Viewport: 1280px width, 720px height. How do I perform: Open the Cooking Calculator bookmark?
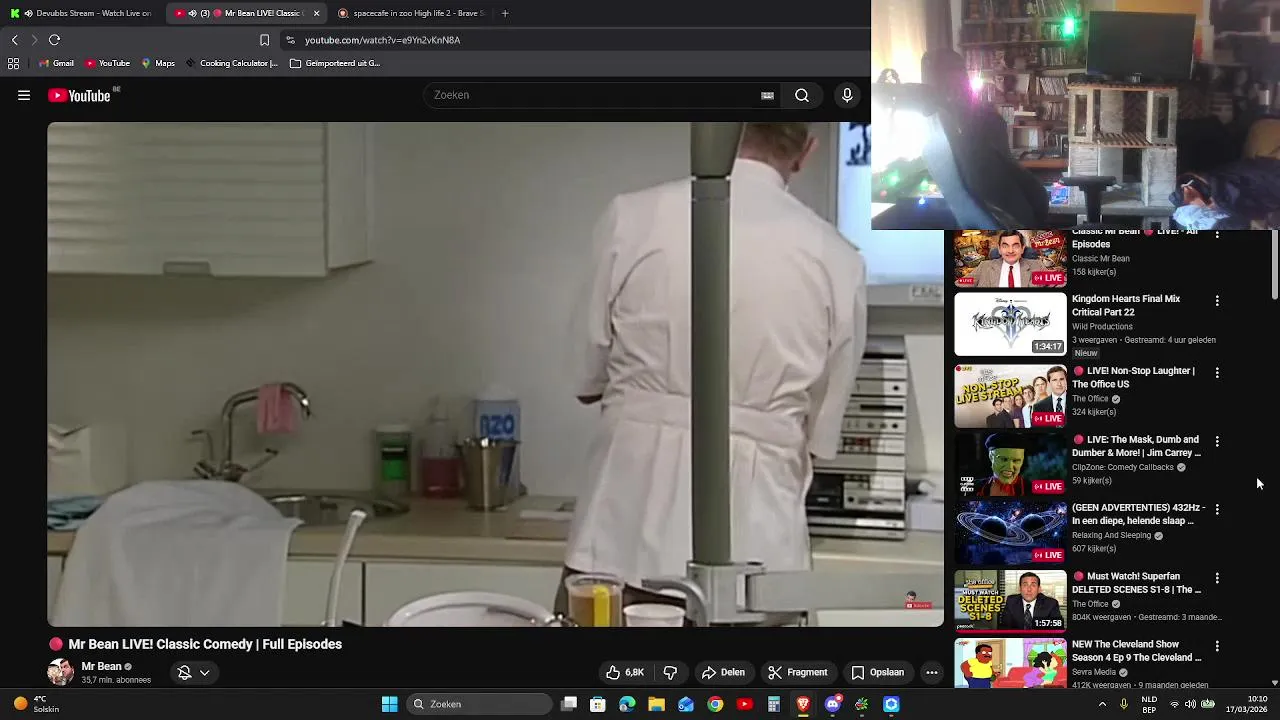pyautogui.click(x=231, y=63)
